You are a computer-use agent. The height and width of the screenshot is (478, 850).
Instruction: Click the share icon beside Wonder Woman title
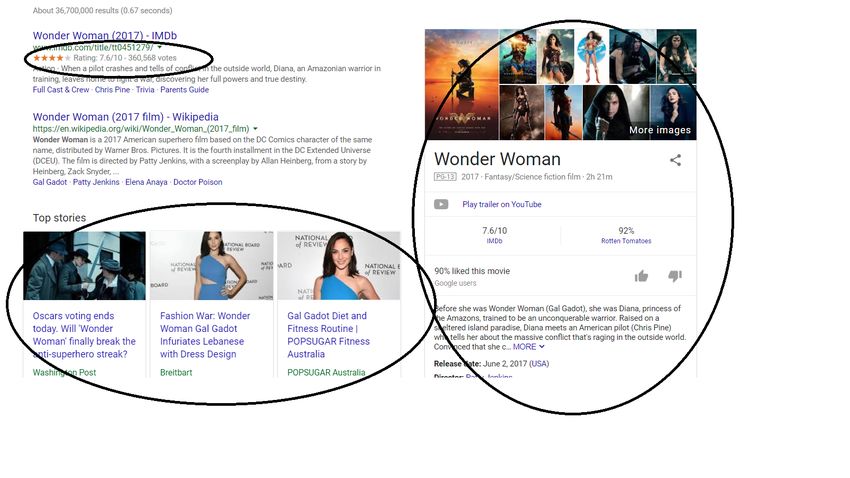pyautogui.click(x=675, y=160)
